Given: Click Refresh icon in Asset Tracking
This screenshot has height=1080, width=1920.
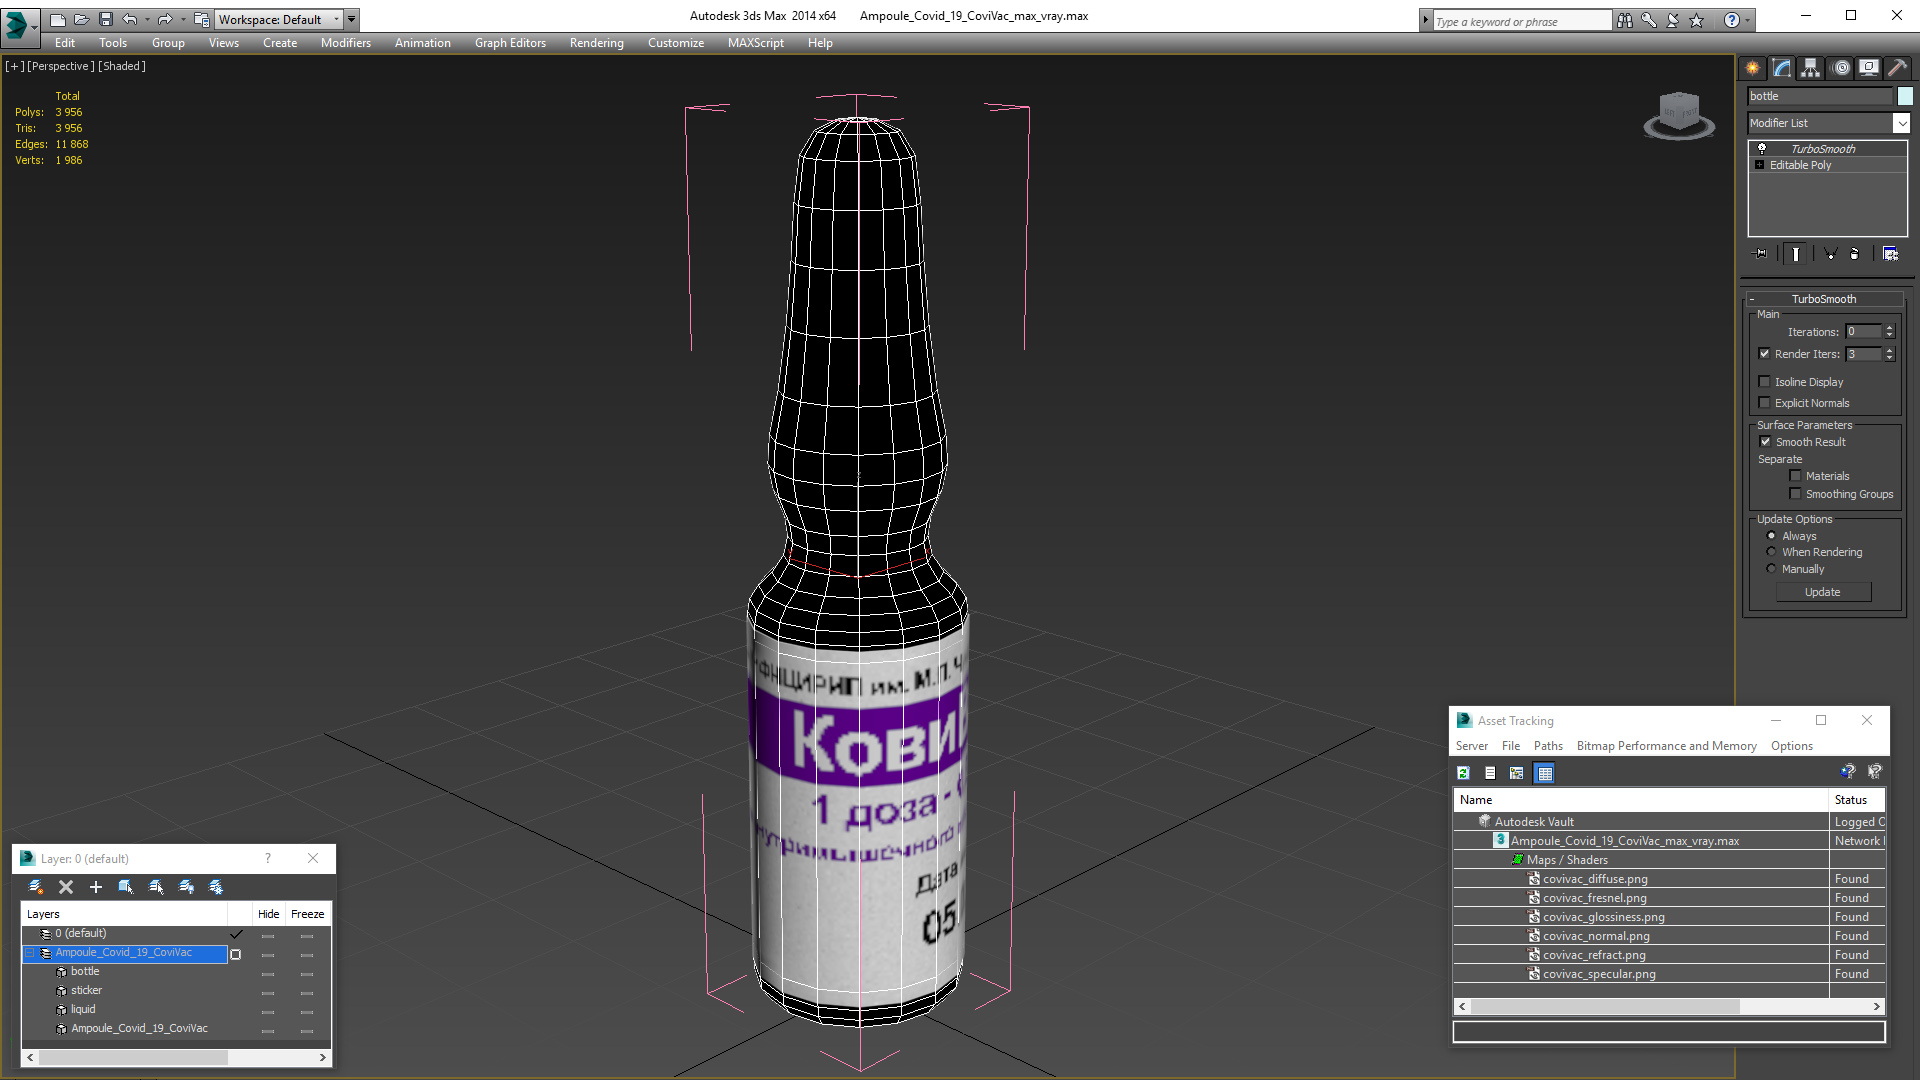Looking at the screenshot, I should tap(1463, 773).
